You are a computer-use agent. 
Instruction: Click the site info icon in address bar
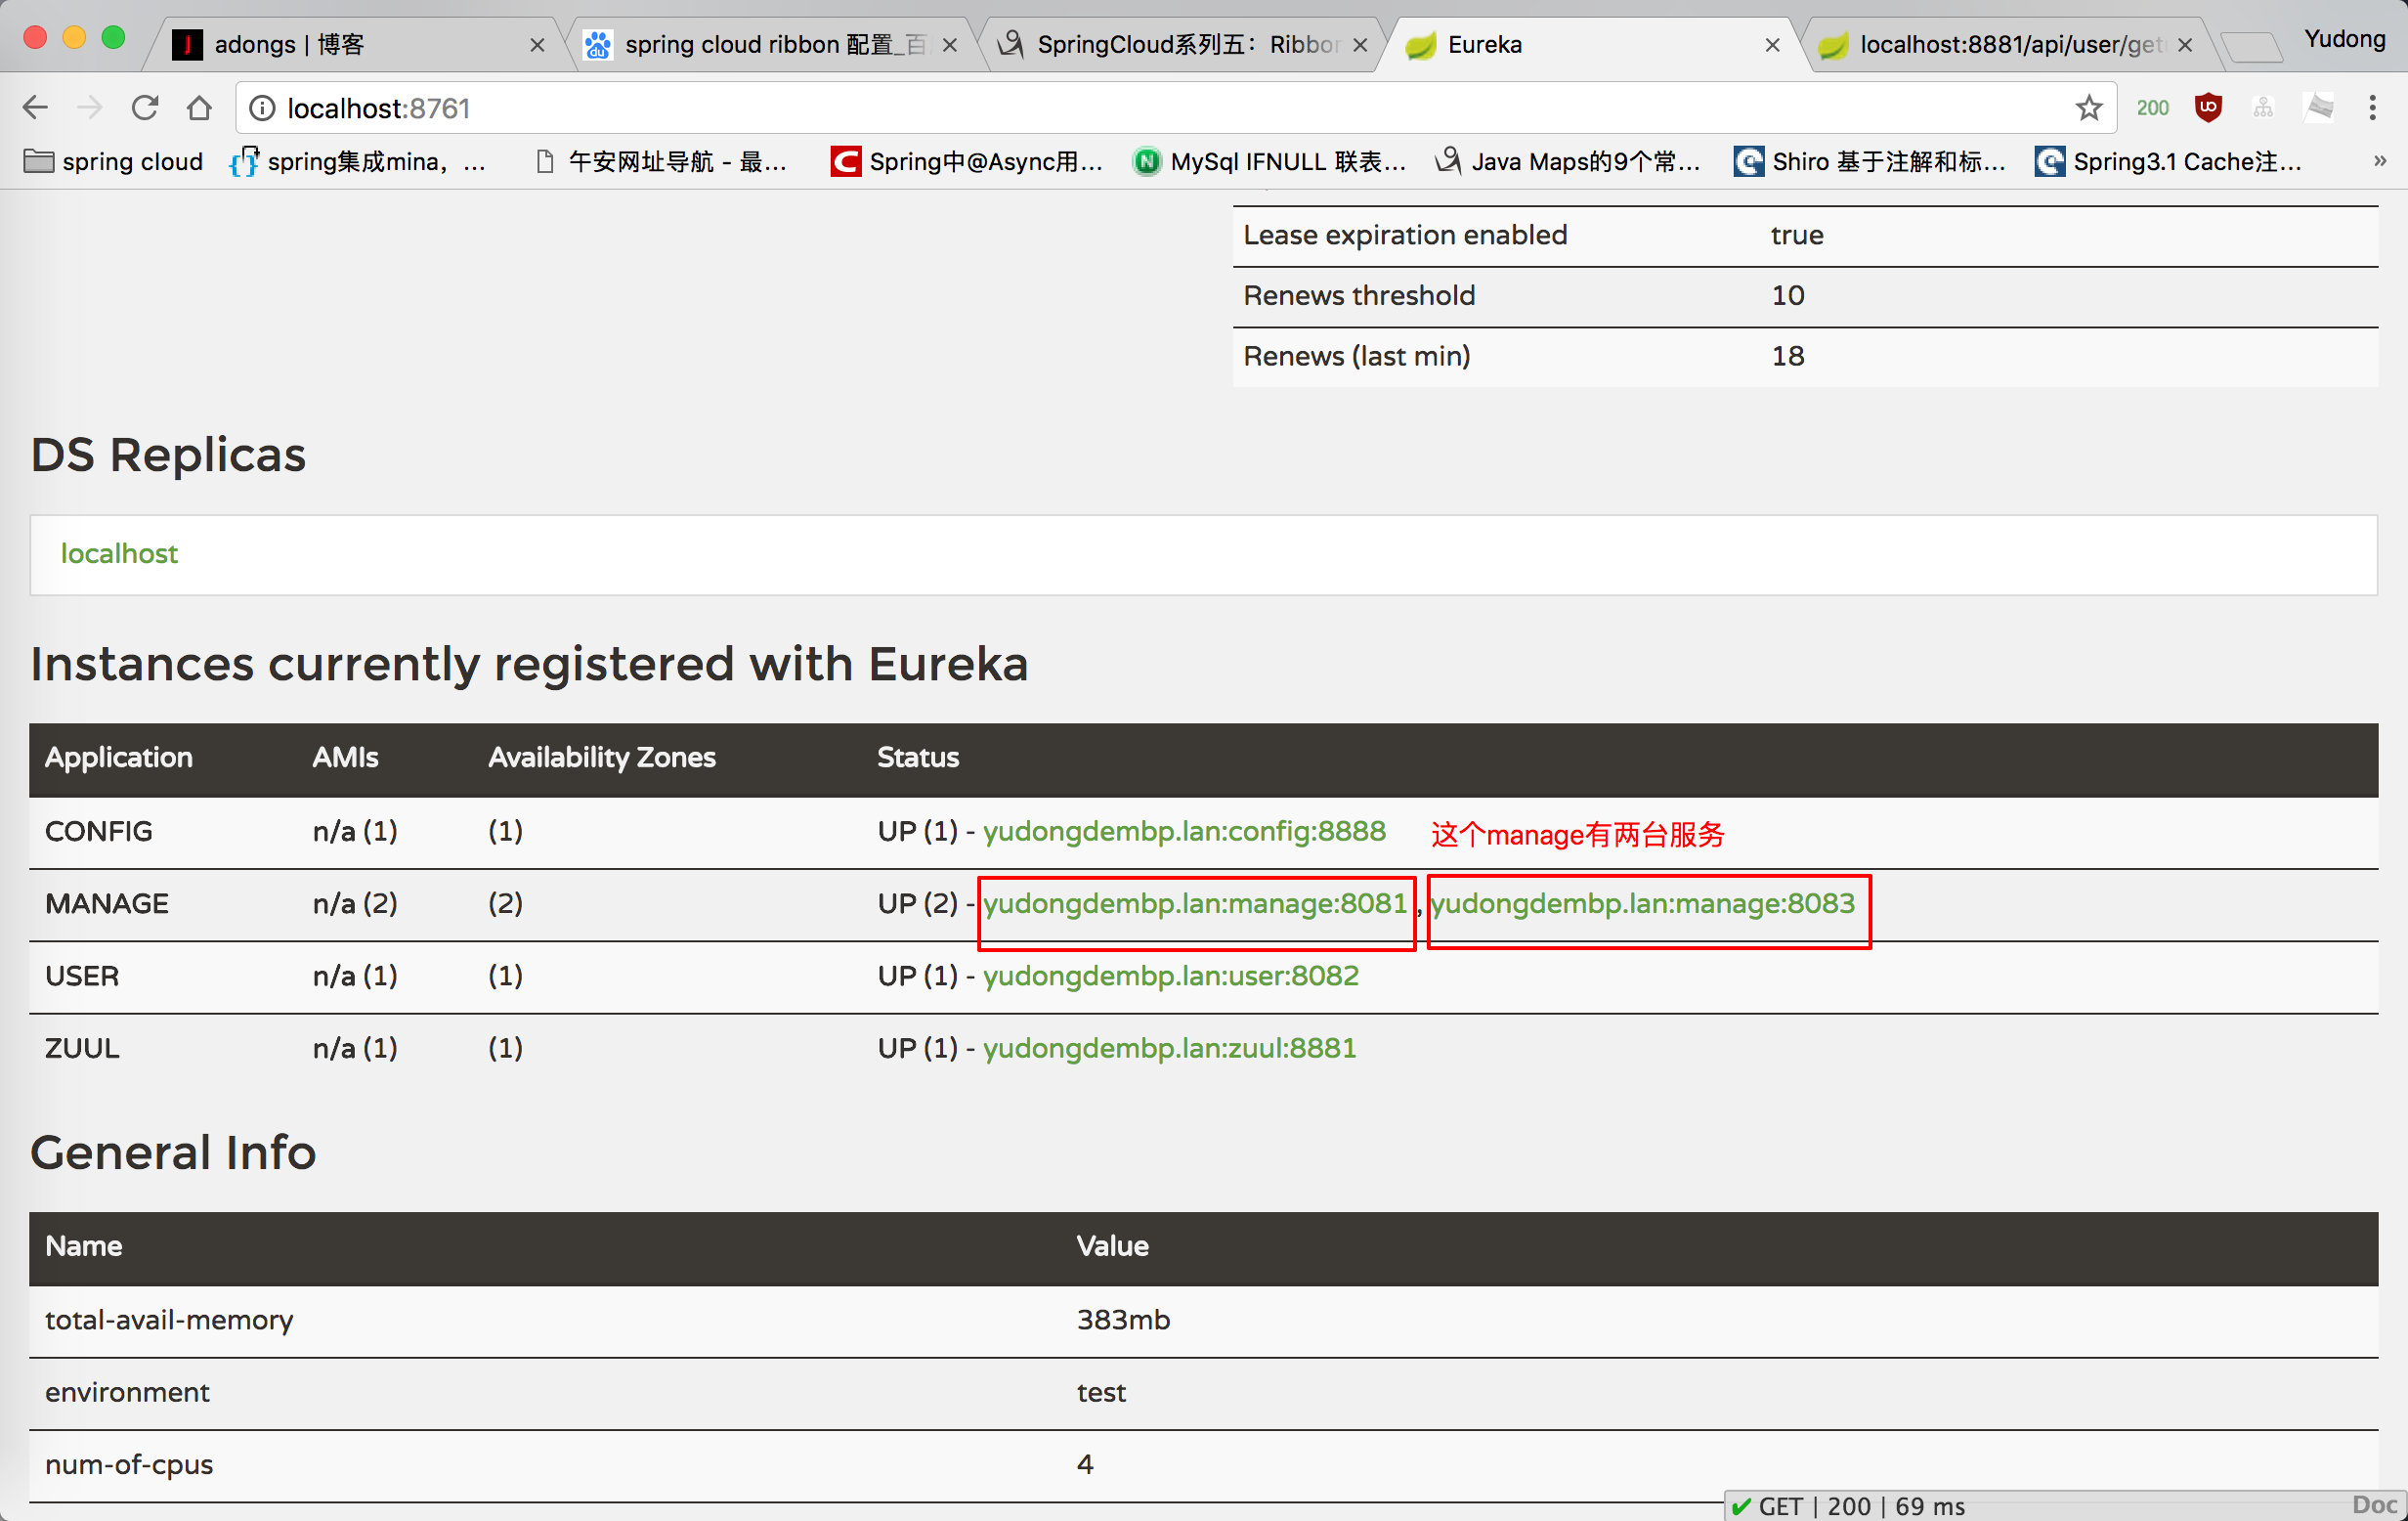click(x=262, y=108)
